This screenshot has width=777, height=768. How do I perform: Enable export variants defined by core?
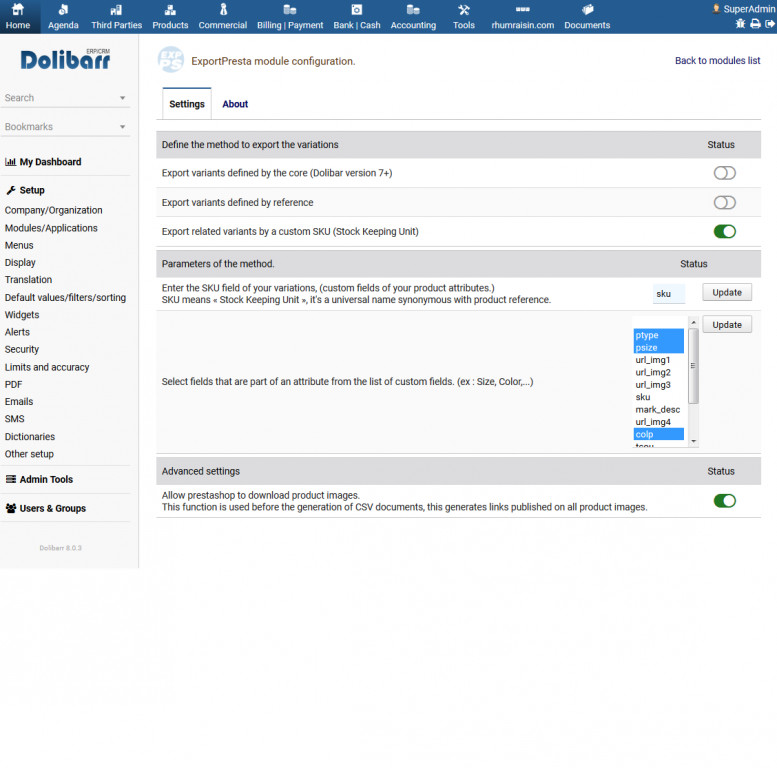[724, 173]
